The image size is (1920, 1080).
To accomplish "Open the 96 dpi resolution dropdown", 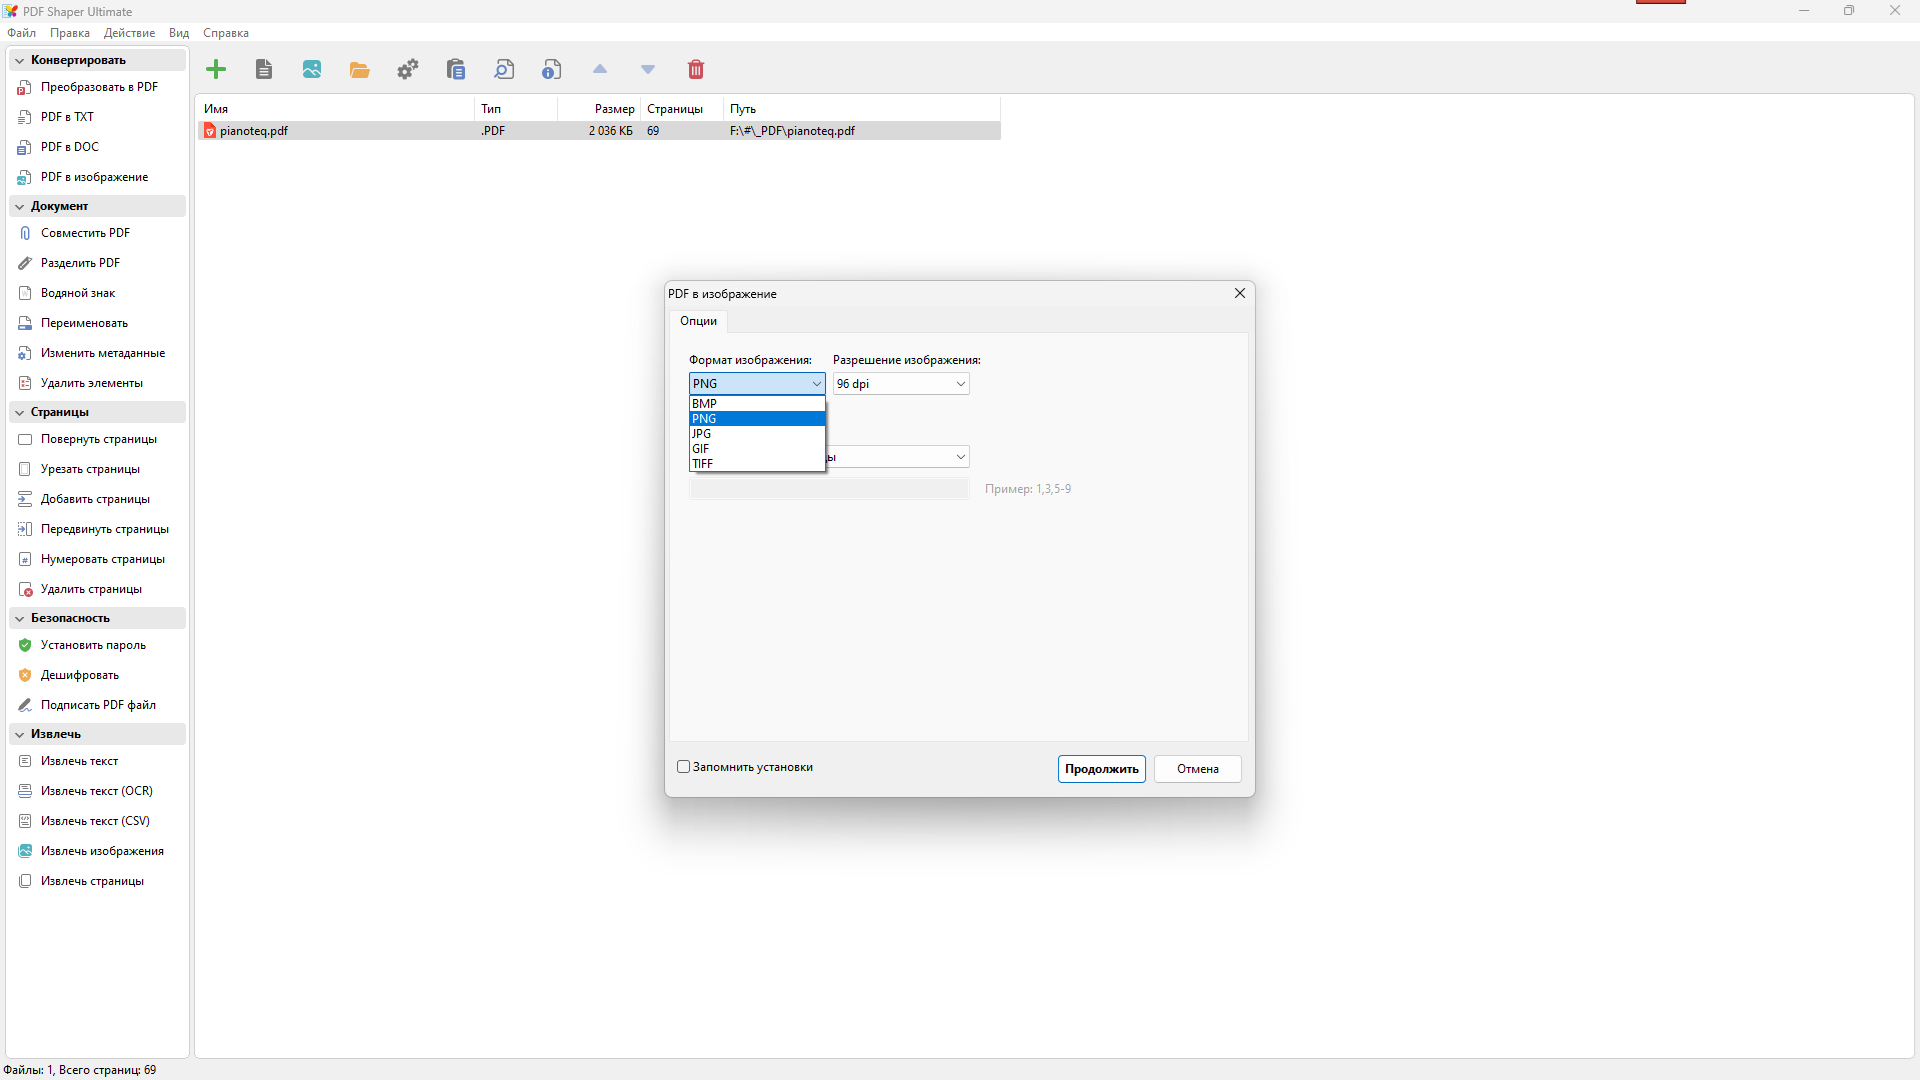I will [901, 384].
